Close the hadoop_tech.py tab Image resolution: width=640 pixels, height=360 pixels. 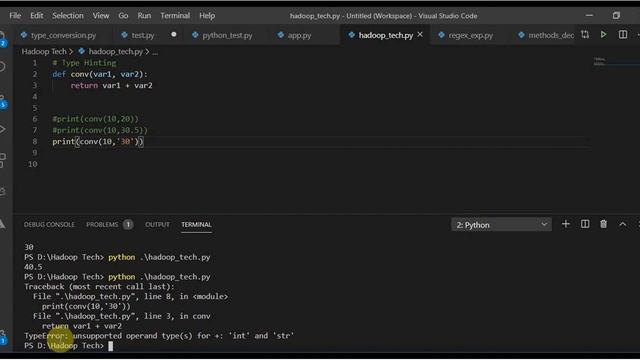pyautogui.click(x=420, y=35)
